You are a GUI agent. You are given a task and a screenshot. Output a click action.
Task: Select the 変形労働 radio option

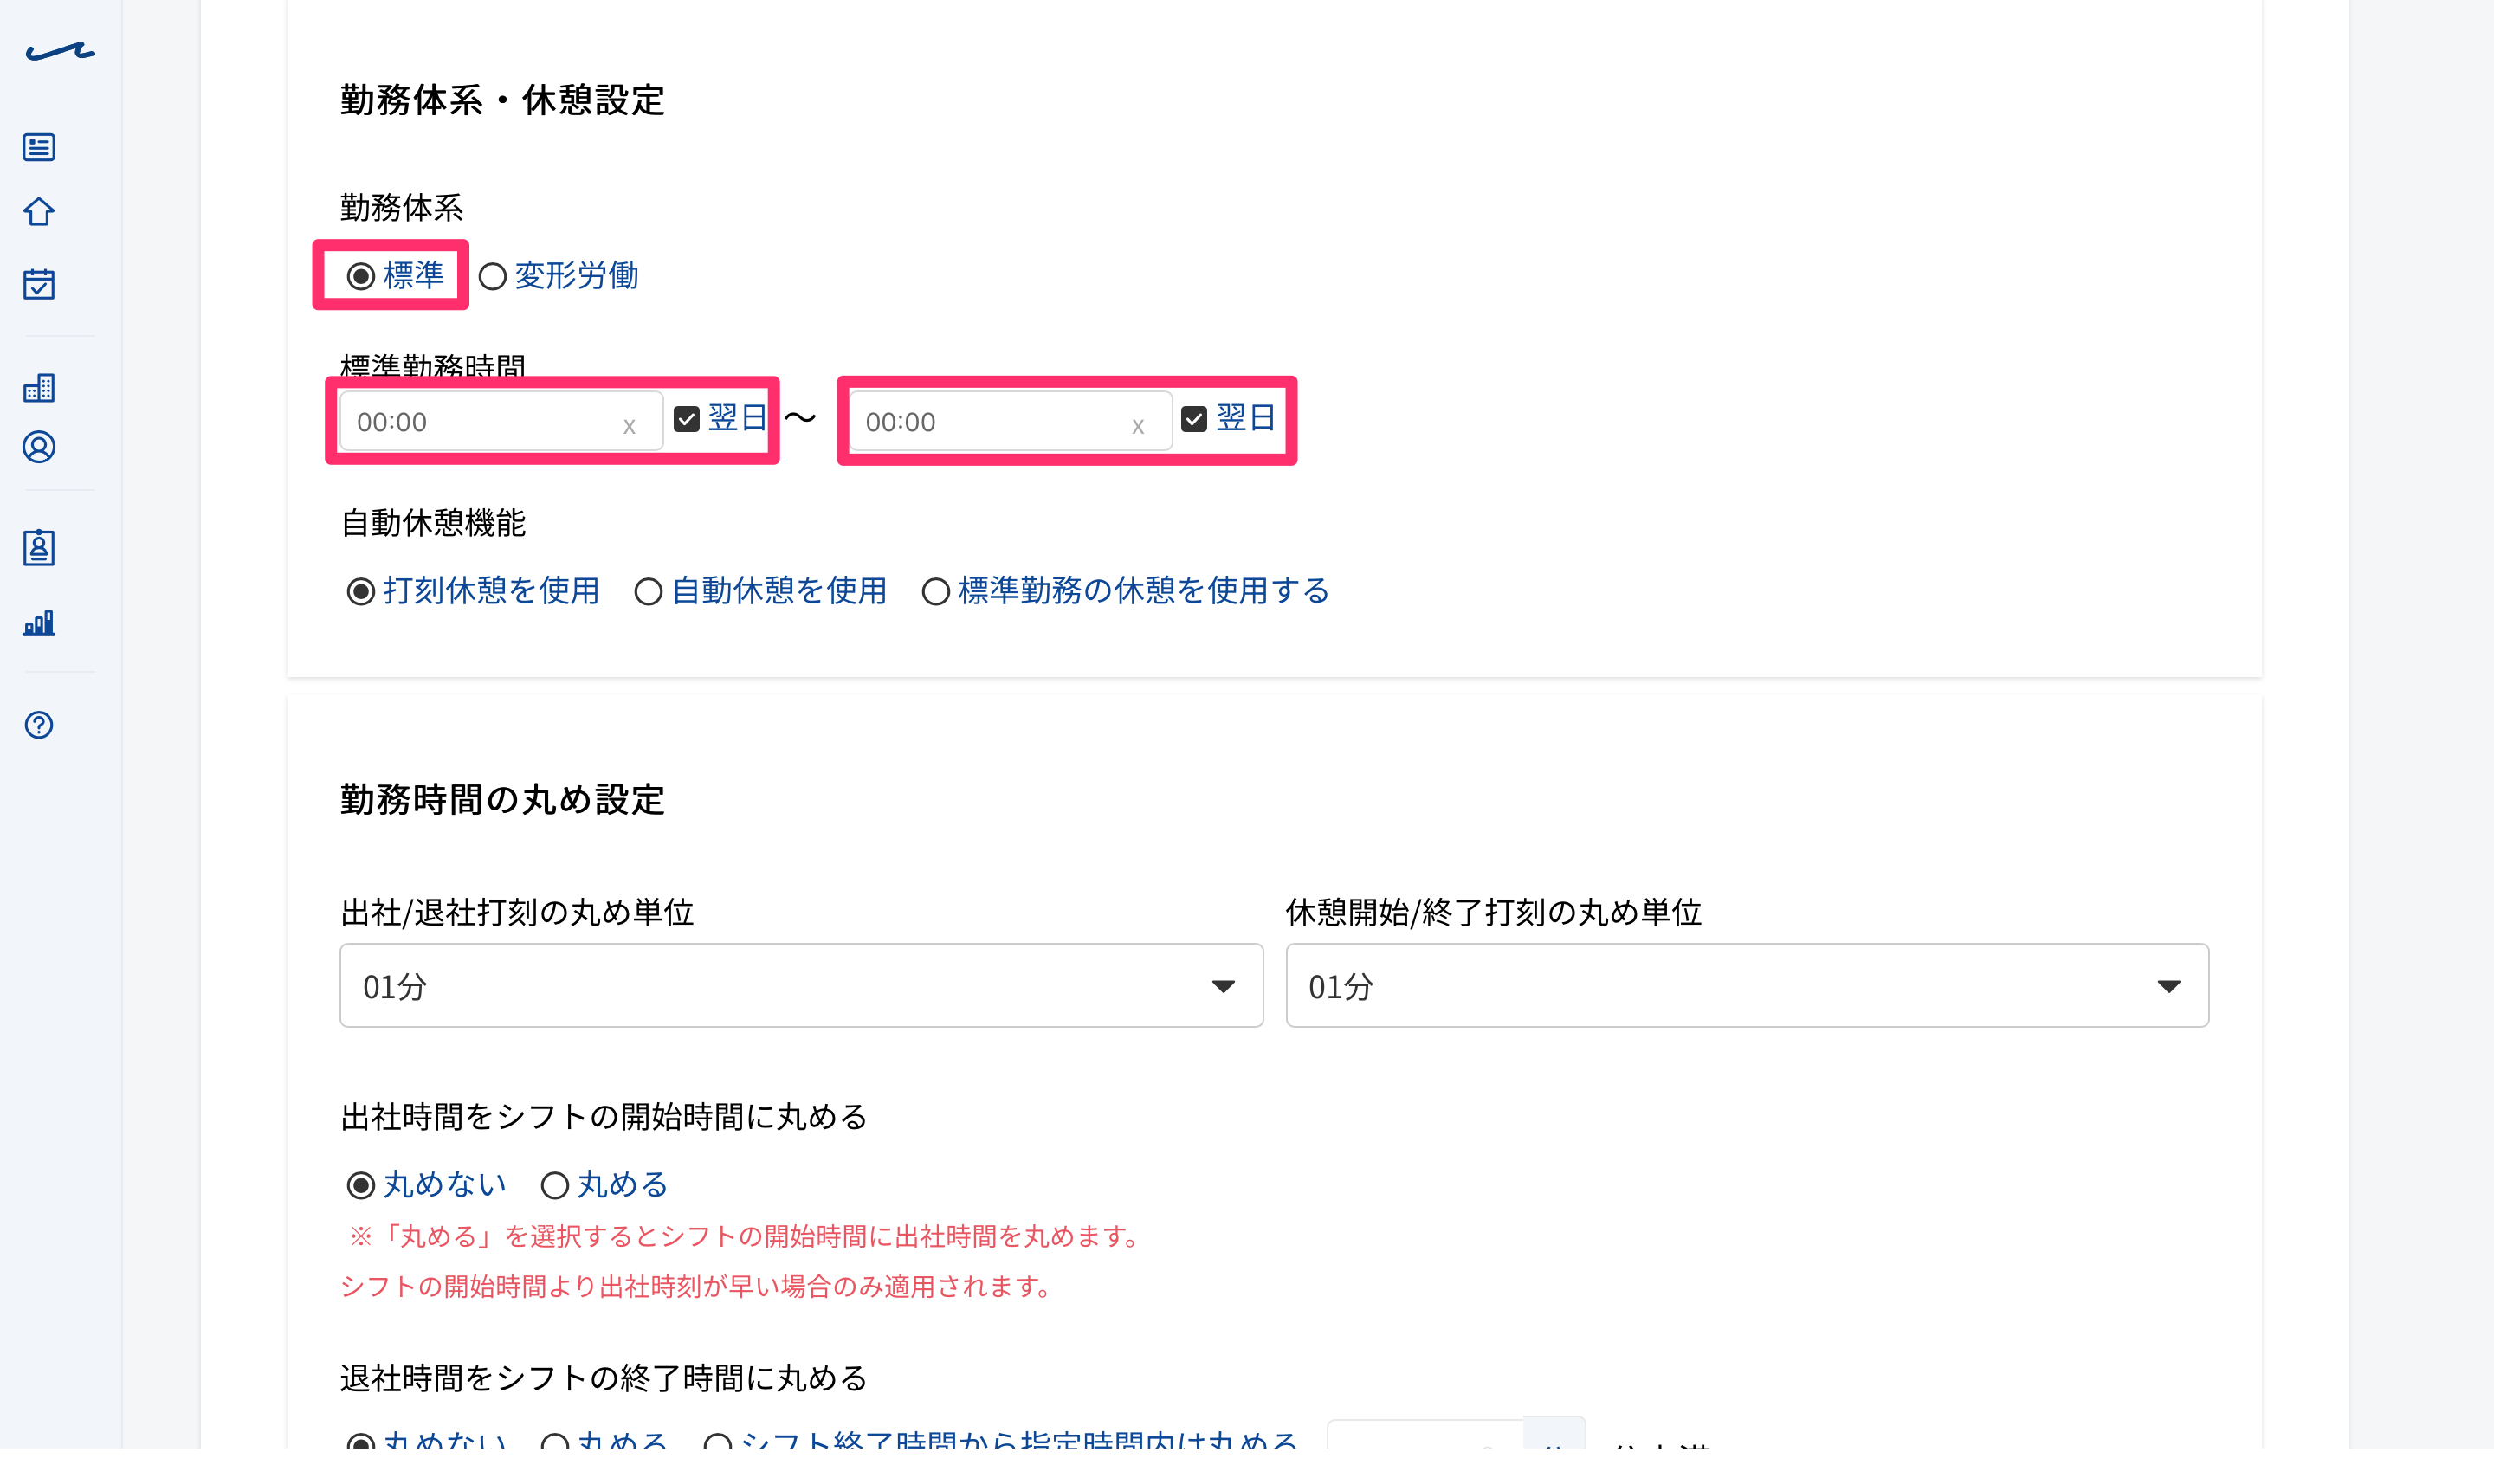[492, 276]
